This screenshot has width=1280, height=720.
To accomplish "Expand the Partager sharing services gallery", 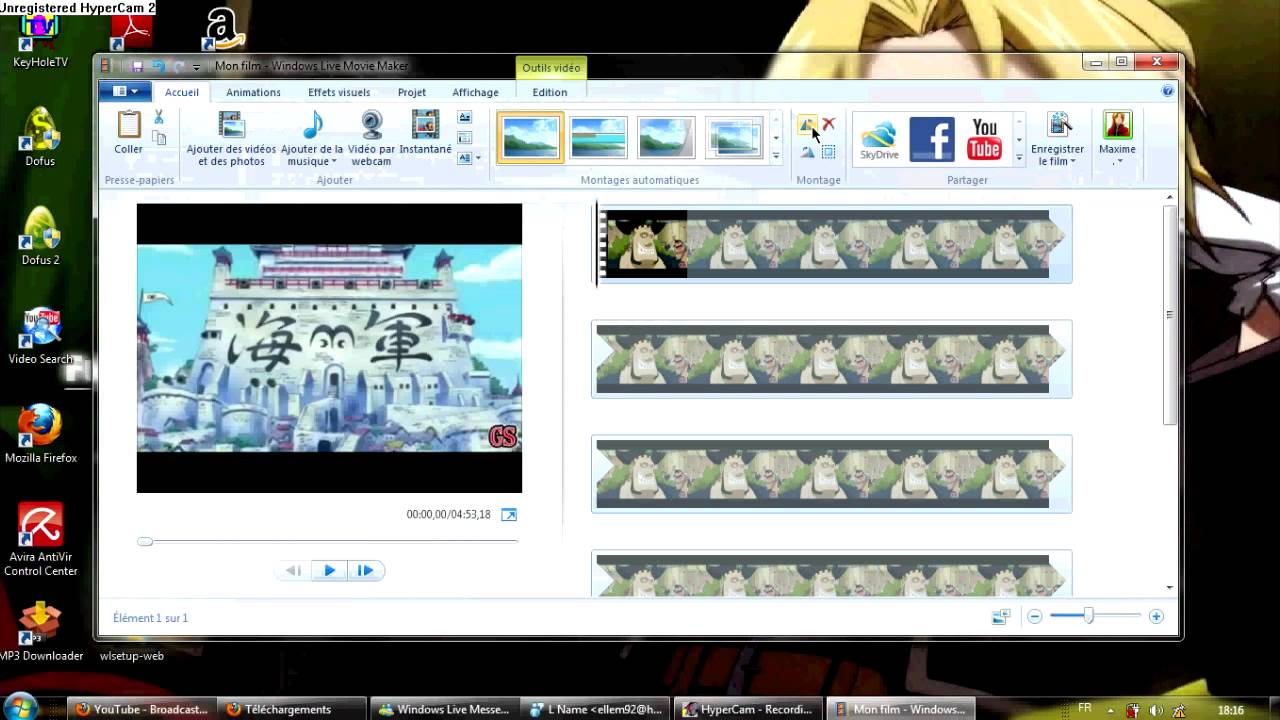I will [x=1019, y=157].
